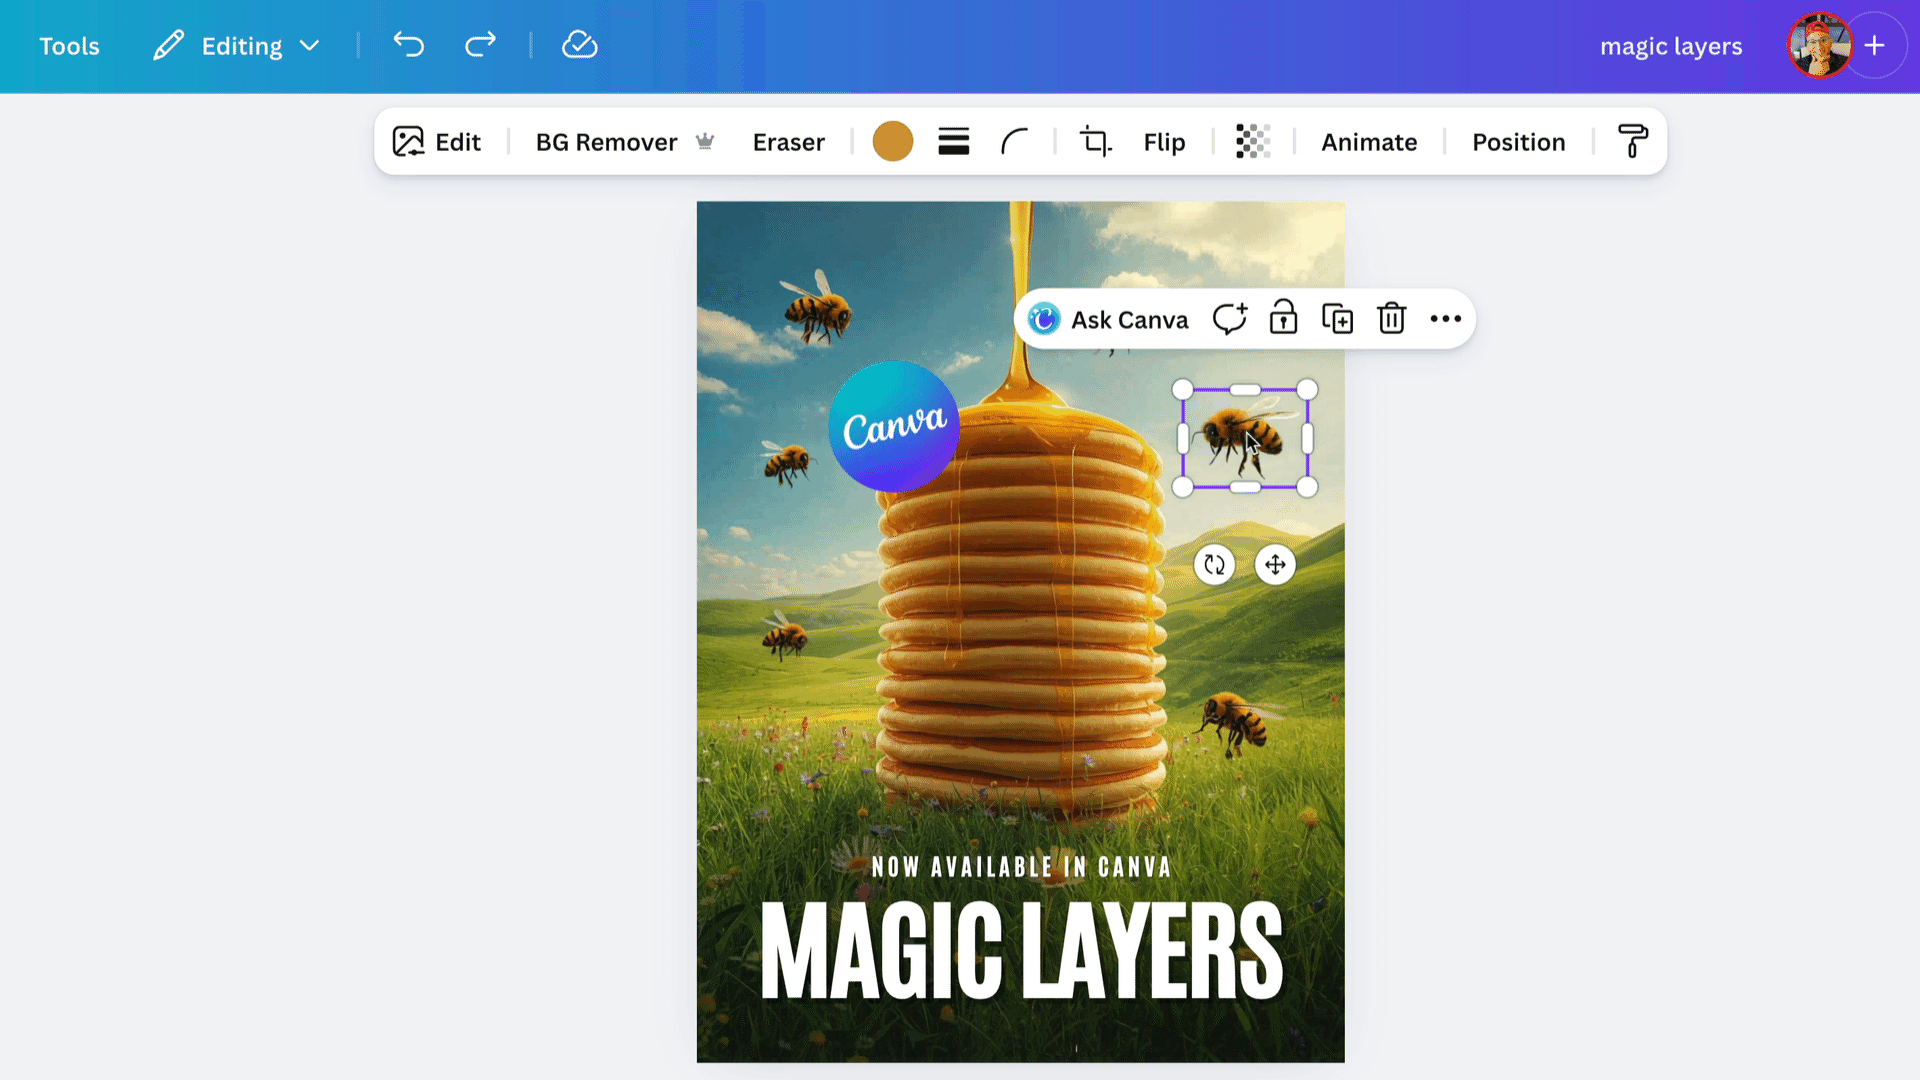The image size is (1920, 1080).
Task: Click the transparency checkerboard icon
Action: pos(1252,142)
